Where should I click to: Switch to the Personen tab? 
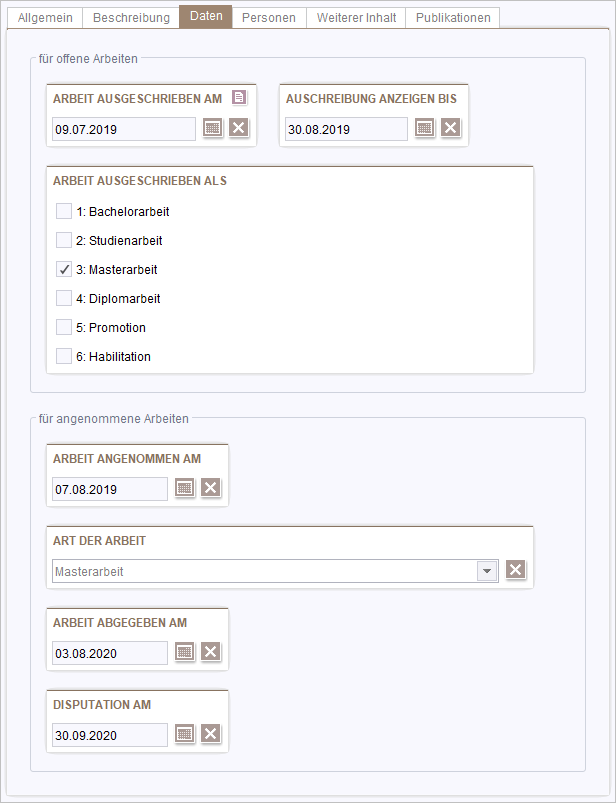[x=269, y=17]
